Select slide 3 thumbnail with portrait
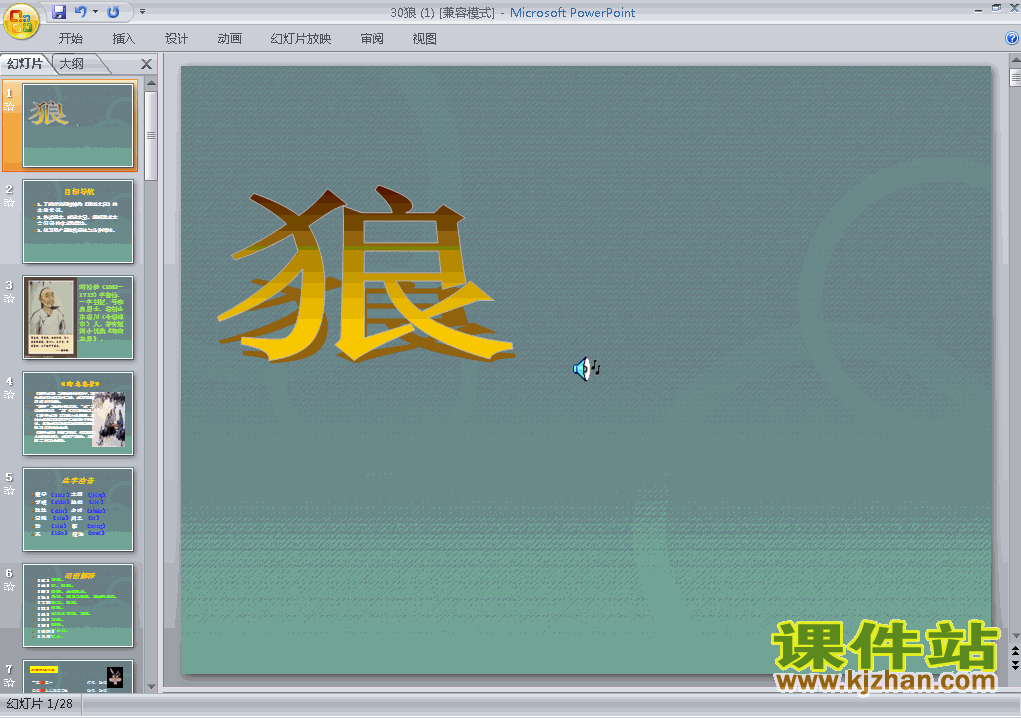The width and height of the screenshot is (1021, 718). 78,317
